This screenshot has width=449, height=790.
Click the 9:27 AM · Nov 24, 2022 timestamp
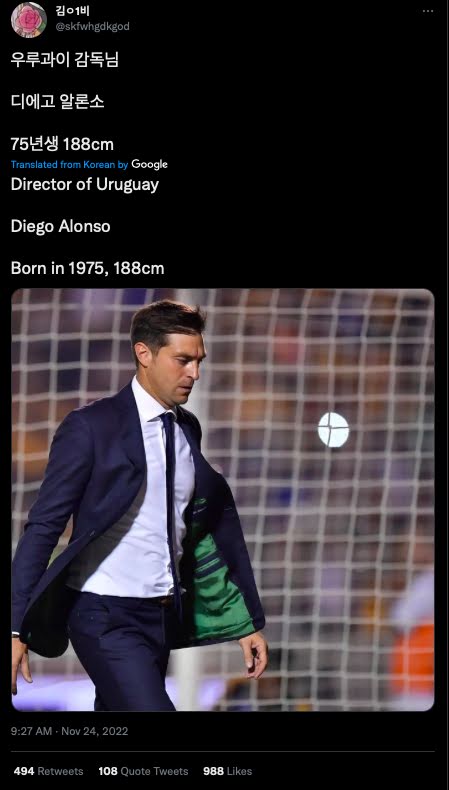pyautogui.click(x=70, y=731)
